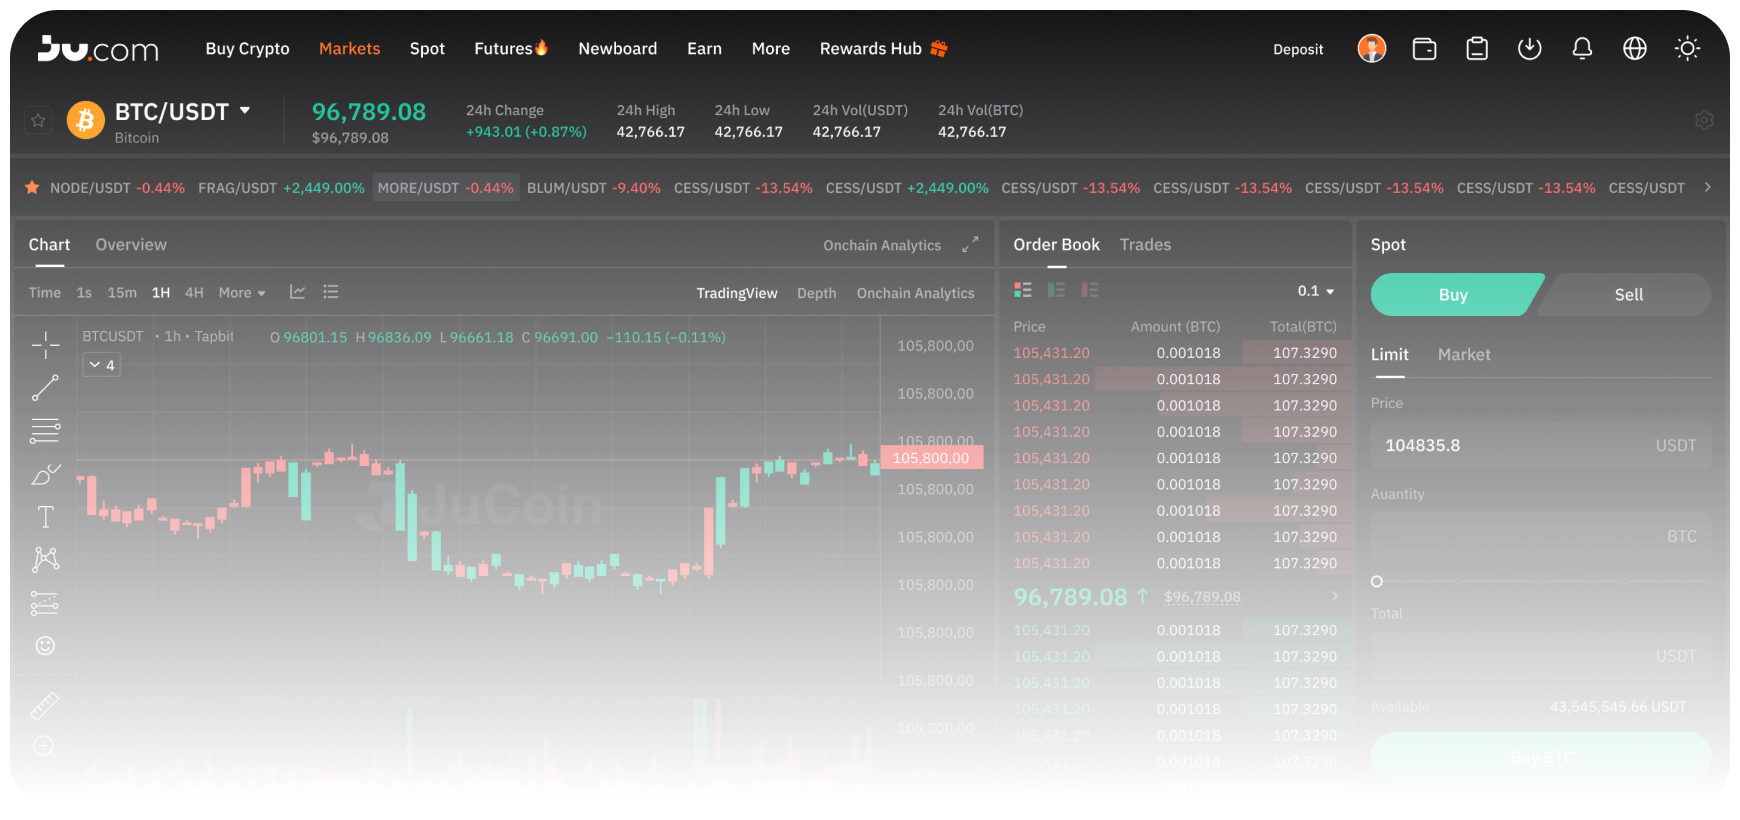Open the 0.1 price grouping dropdown
Screen dimensions: 1740x820
[1316, 291]
